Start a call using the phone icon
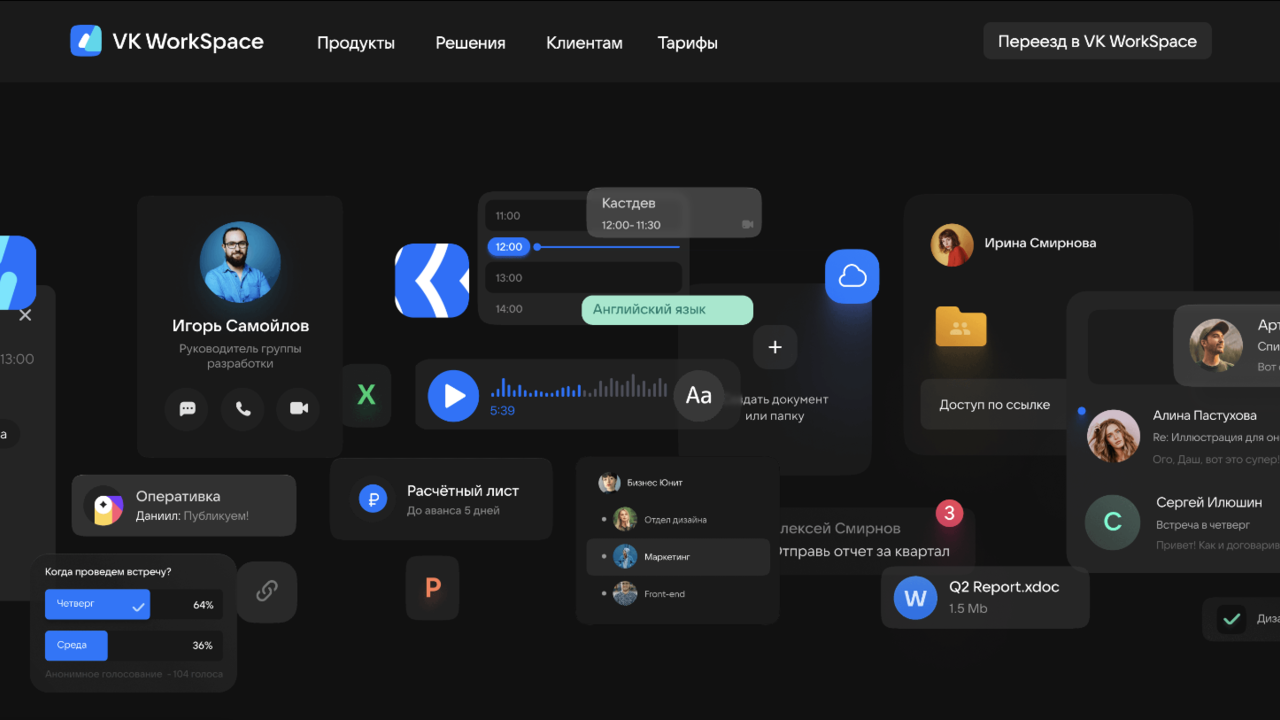Viewport: 1280px width, 720px height. pos(242,408)
